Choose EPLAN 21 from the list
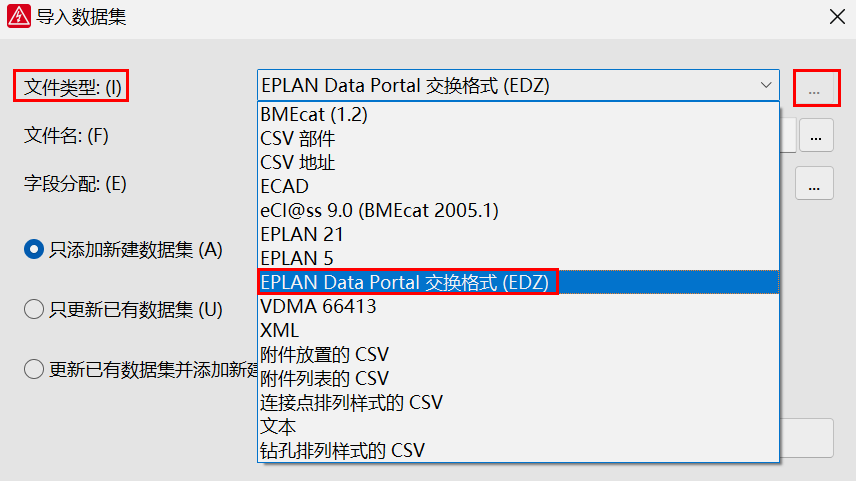Screen dimensions: 856x481 [302, 235]
